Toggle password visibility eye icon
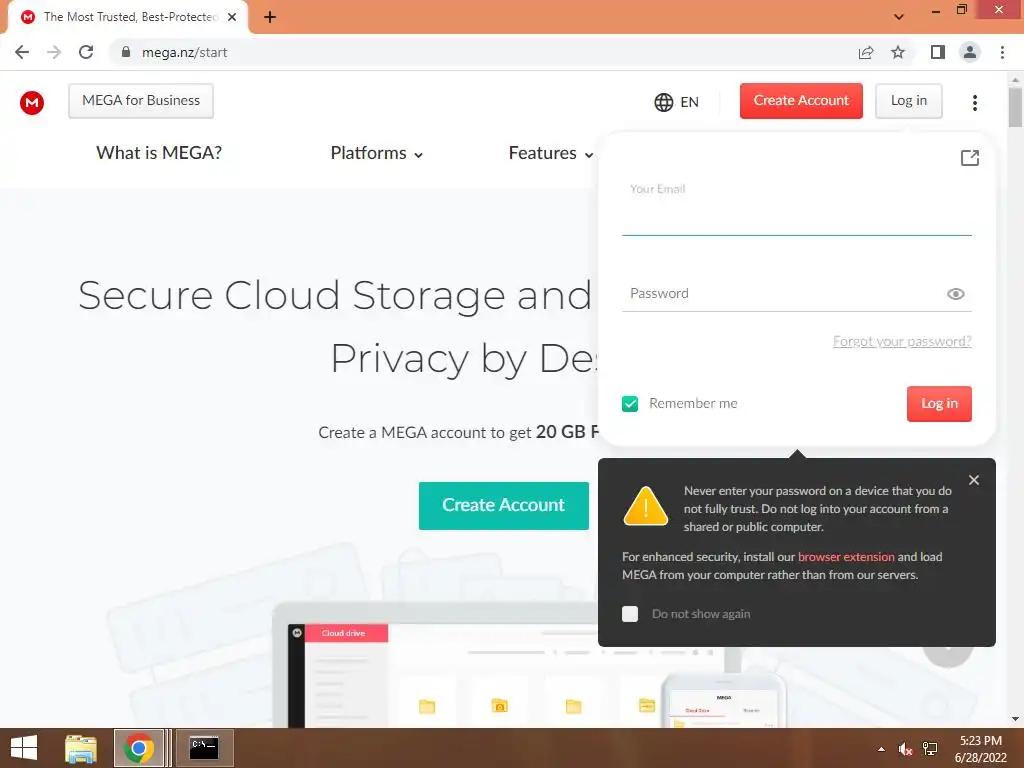The width and height of the screenshot is (1024, 768). click(955, 294)
